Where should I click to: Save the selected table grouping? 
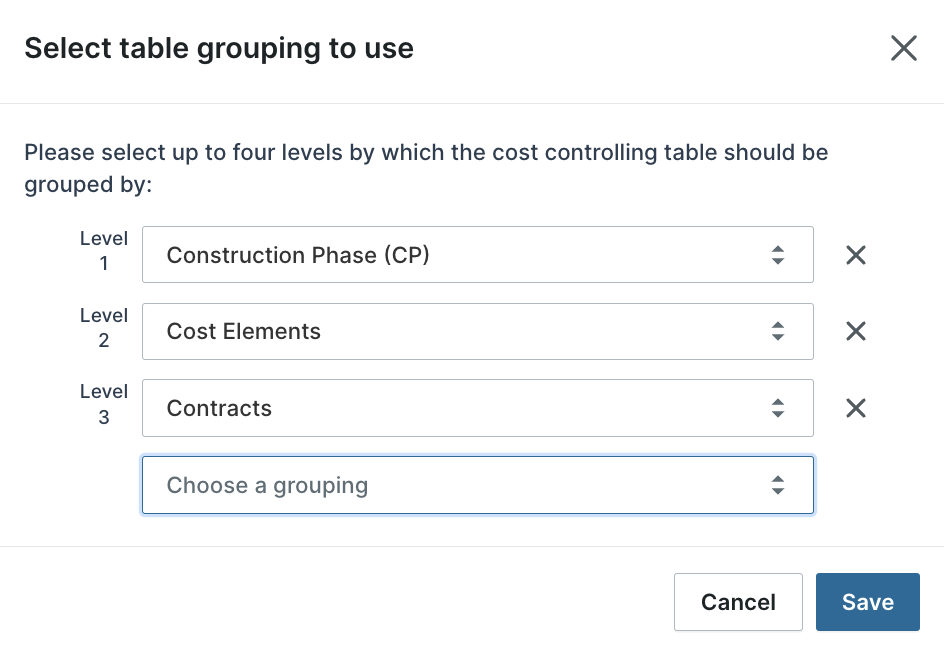click(x=867, y=602)
